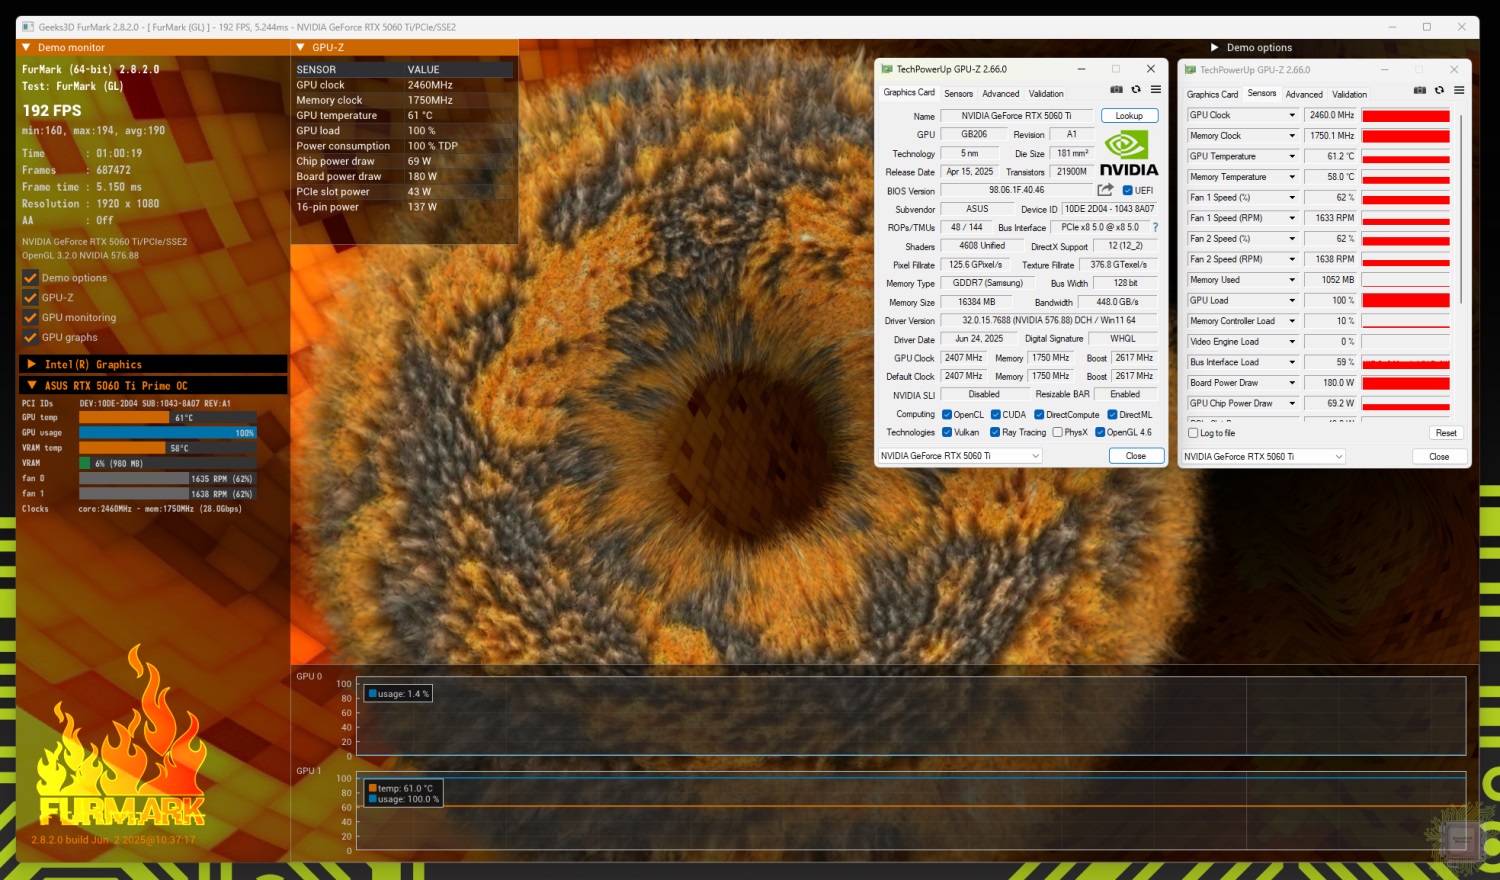Click the FurMark title bar app icon

click(28, 27)
